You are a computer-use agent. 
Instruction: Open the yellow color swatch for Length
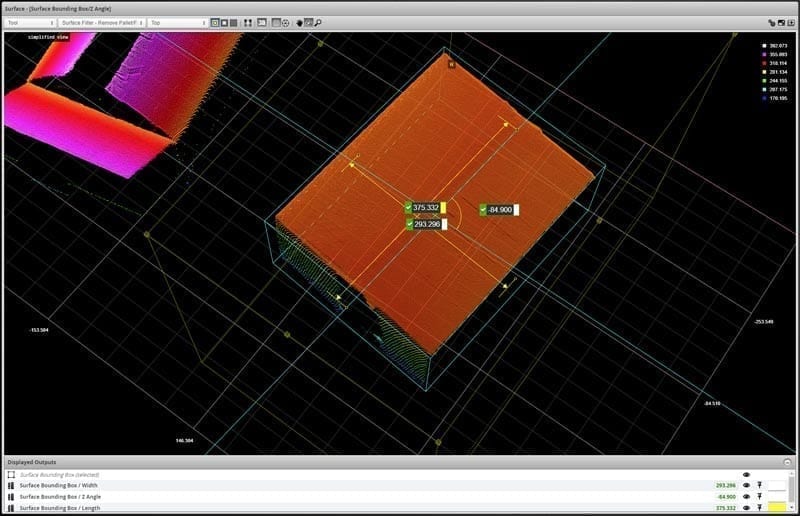(x=777, y=508)
